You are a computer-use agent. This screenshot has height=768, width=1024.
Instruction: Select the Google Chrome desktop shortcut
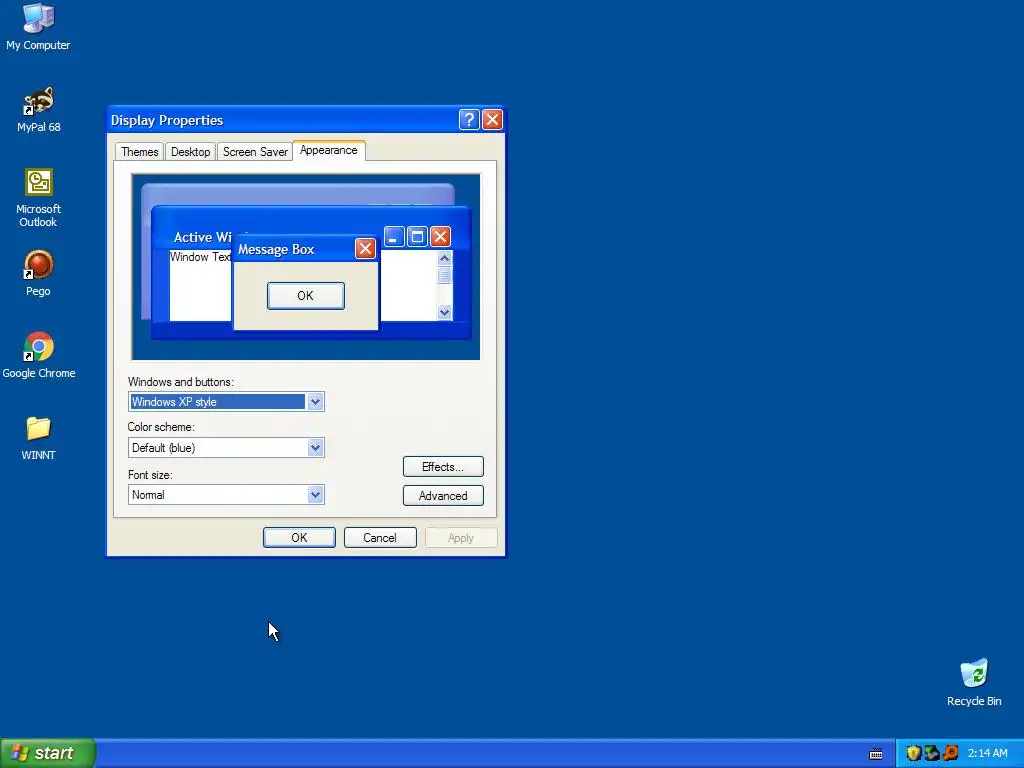tap(39, 355)
